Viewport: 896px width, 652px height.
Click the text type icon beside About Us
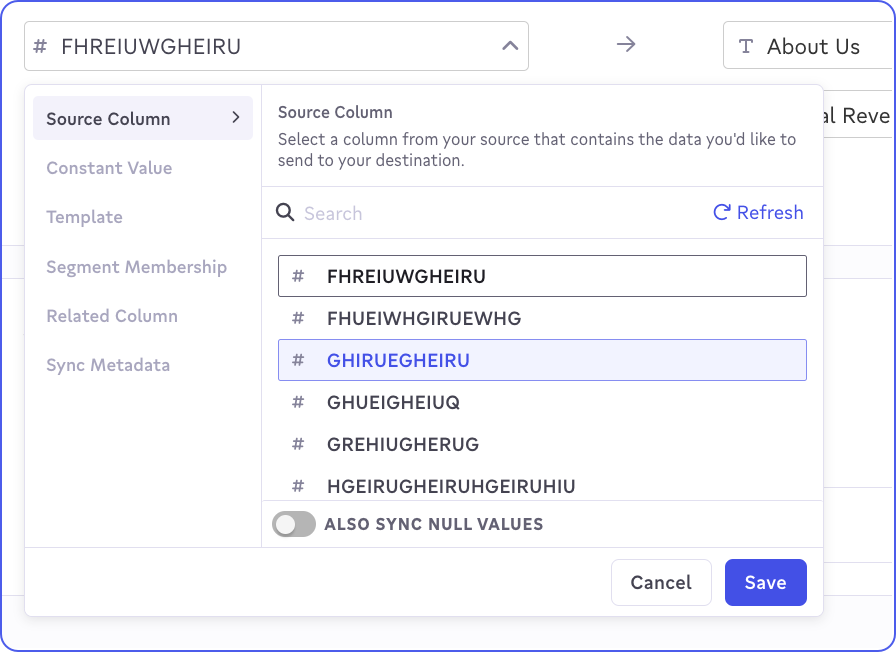[x=746, y=47]
